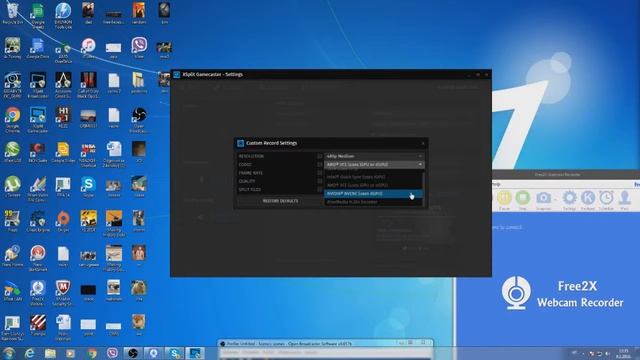640x360 pixels.
Task: Click the Keyboard K icon in Free2X toolbar
Action: click(x=588, y=200)
